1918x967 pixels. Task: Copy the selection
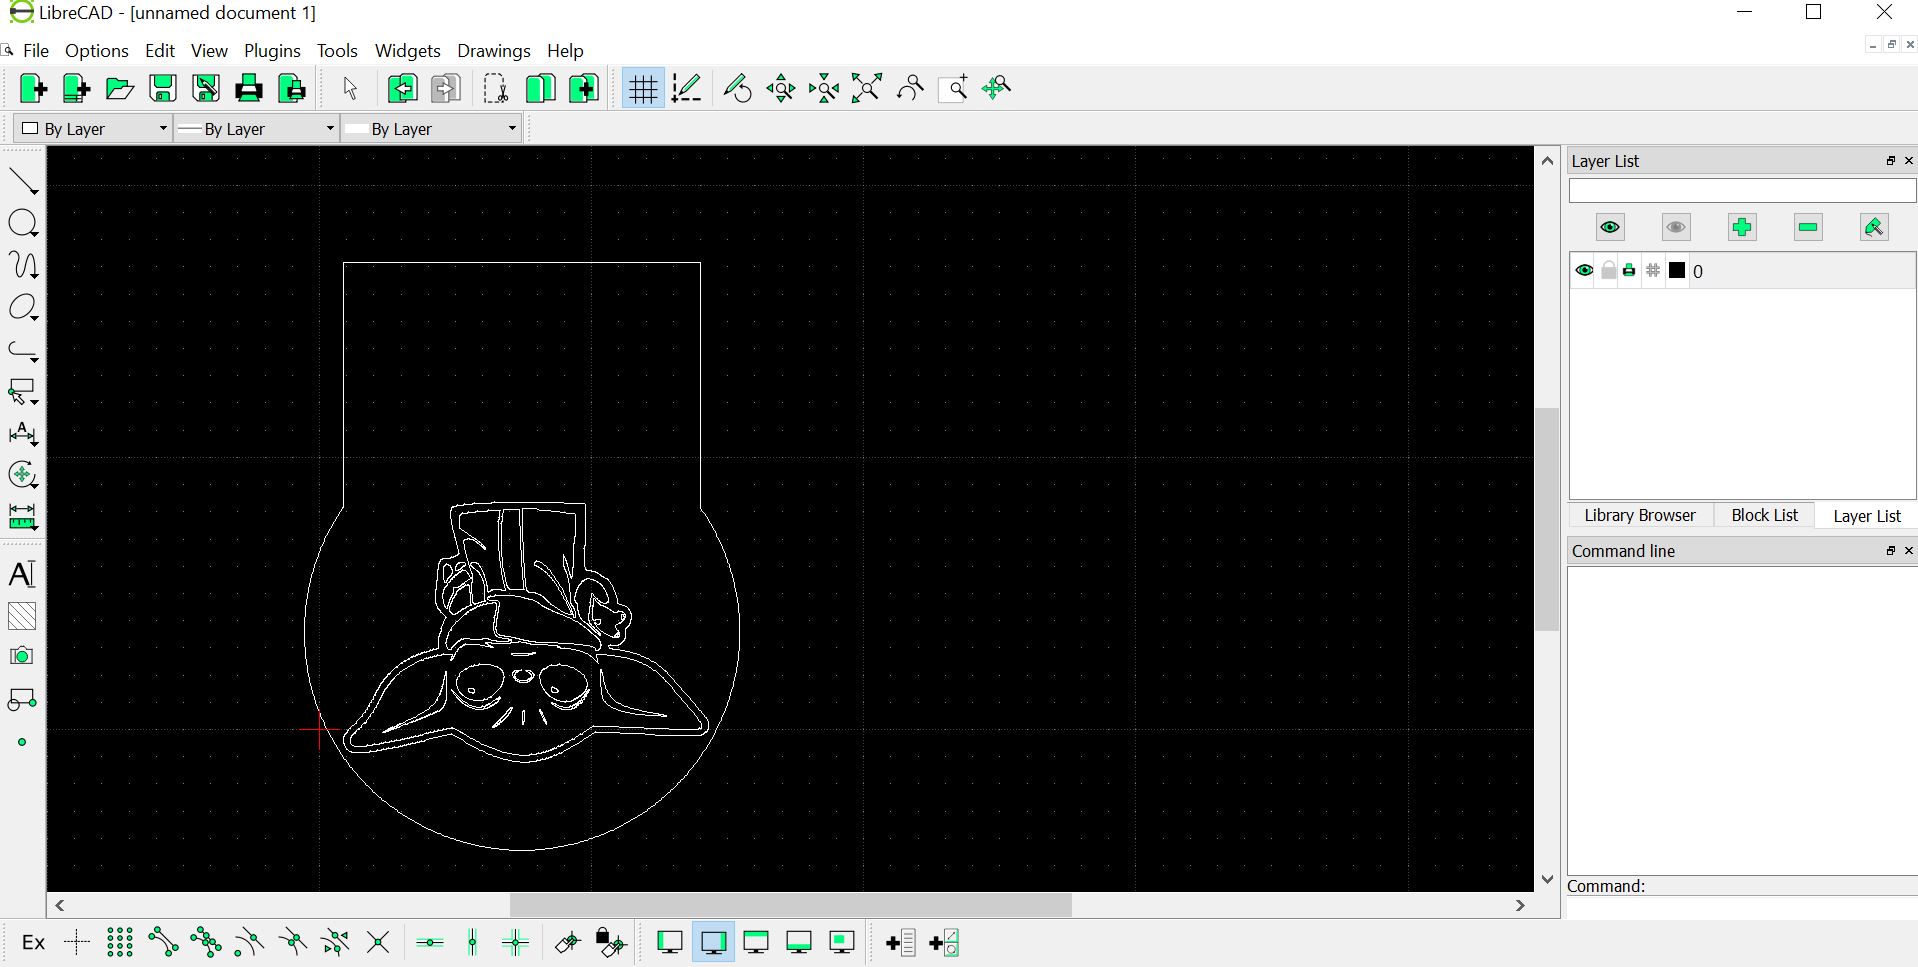coord(540,88)
